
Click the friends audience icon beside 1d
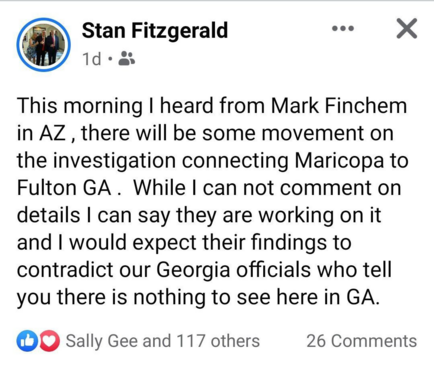tap(127, 59)
